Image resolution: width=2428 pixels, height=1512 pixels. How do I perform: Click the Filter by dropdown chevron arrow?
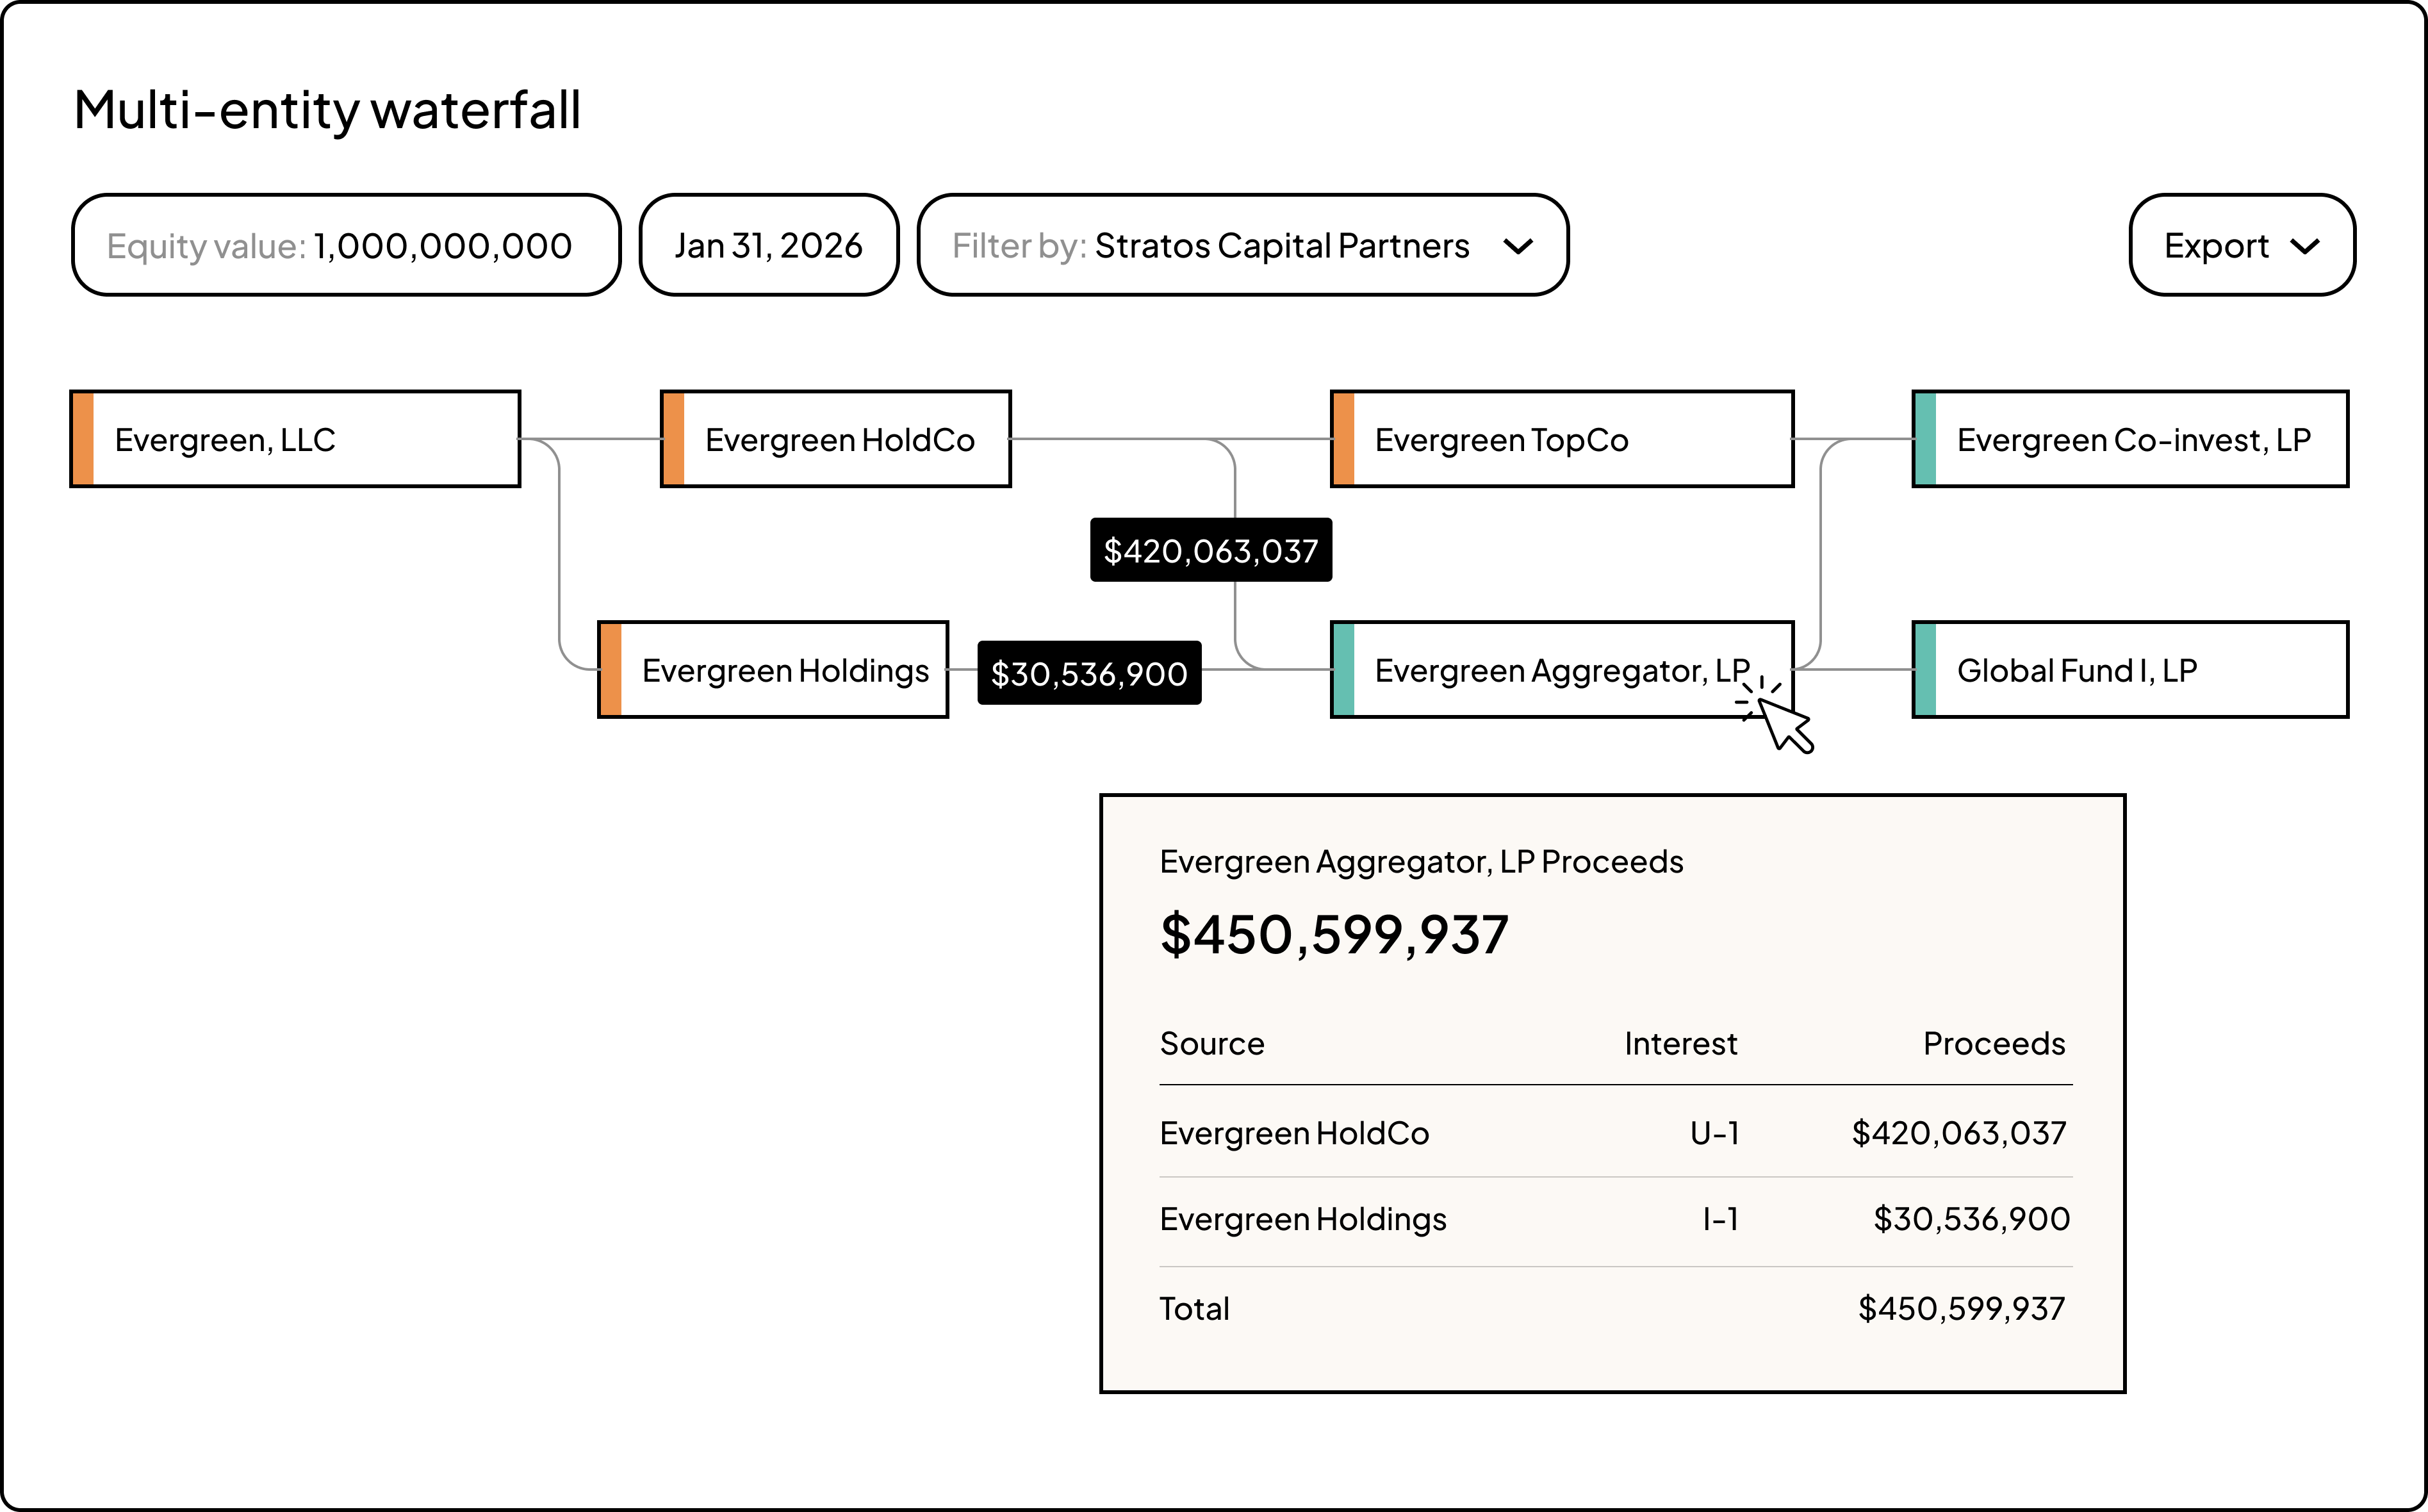pyautogui.click(x=1518, y=246)
